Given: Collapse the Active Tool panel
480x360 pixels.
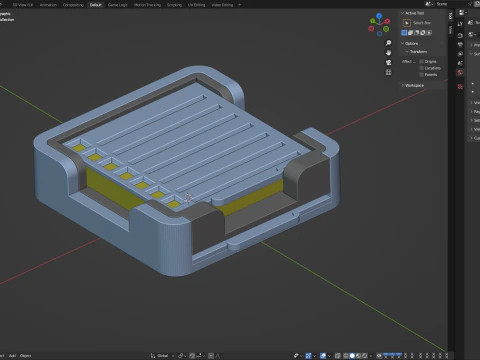Looking at the screenshot, I should tap(402, 13).
